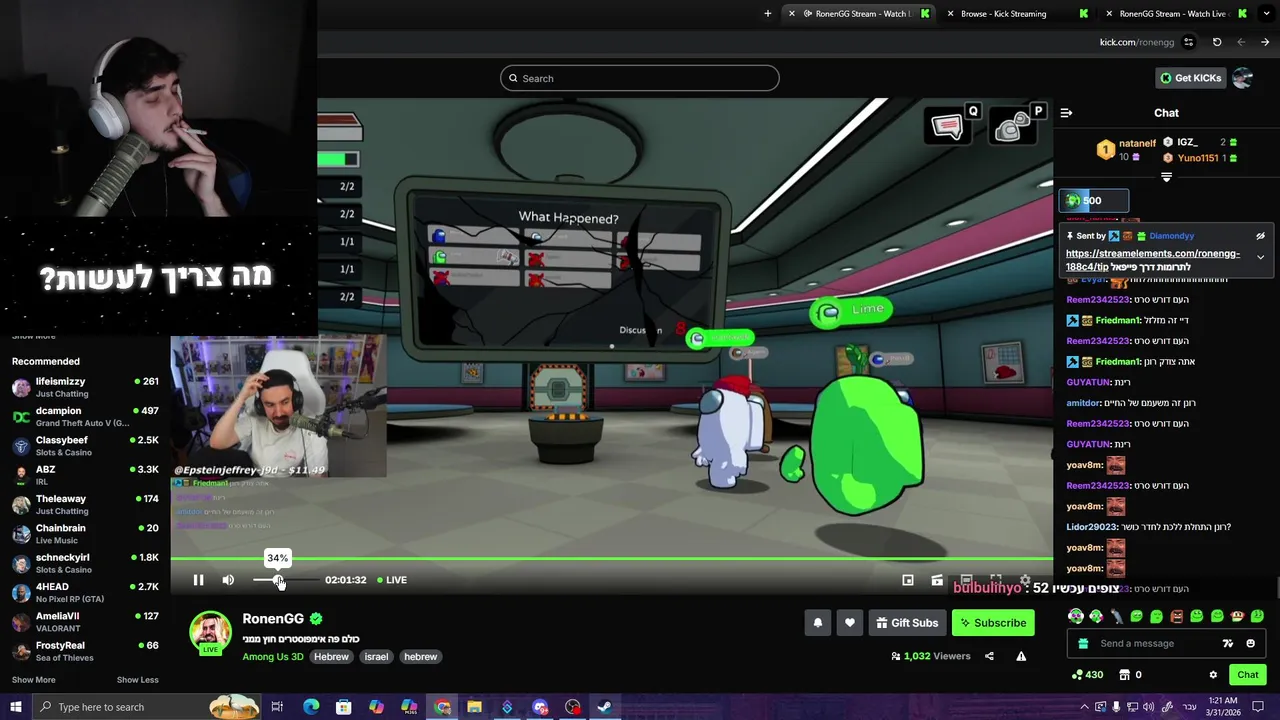
Task: Select the capitalized Hebrew tag
Action: click(x=331, y=657)
